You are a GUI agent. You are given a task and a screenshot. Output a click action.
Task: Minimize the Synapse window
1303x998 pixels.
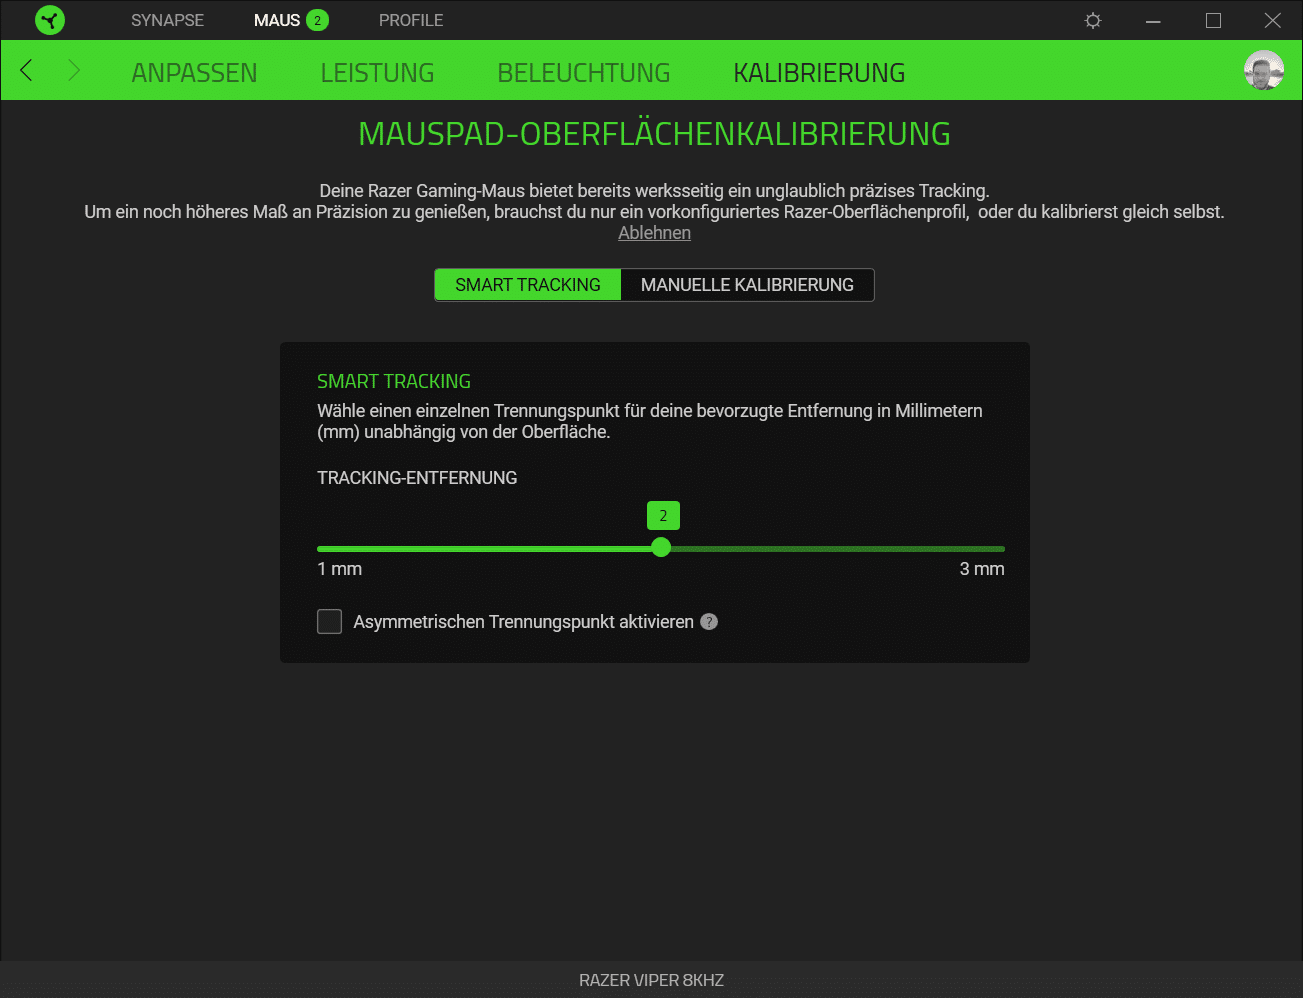coord(1153,20)
